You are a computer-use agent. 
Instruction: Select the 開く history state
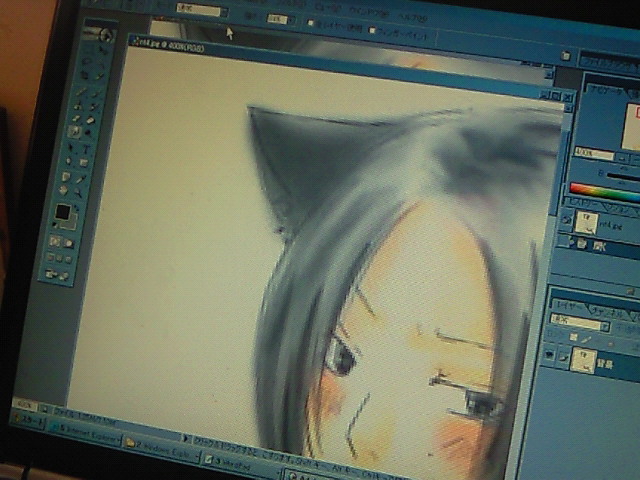(x=598, y=247)
